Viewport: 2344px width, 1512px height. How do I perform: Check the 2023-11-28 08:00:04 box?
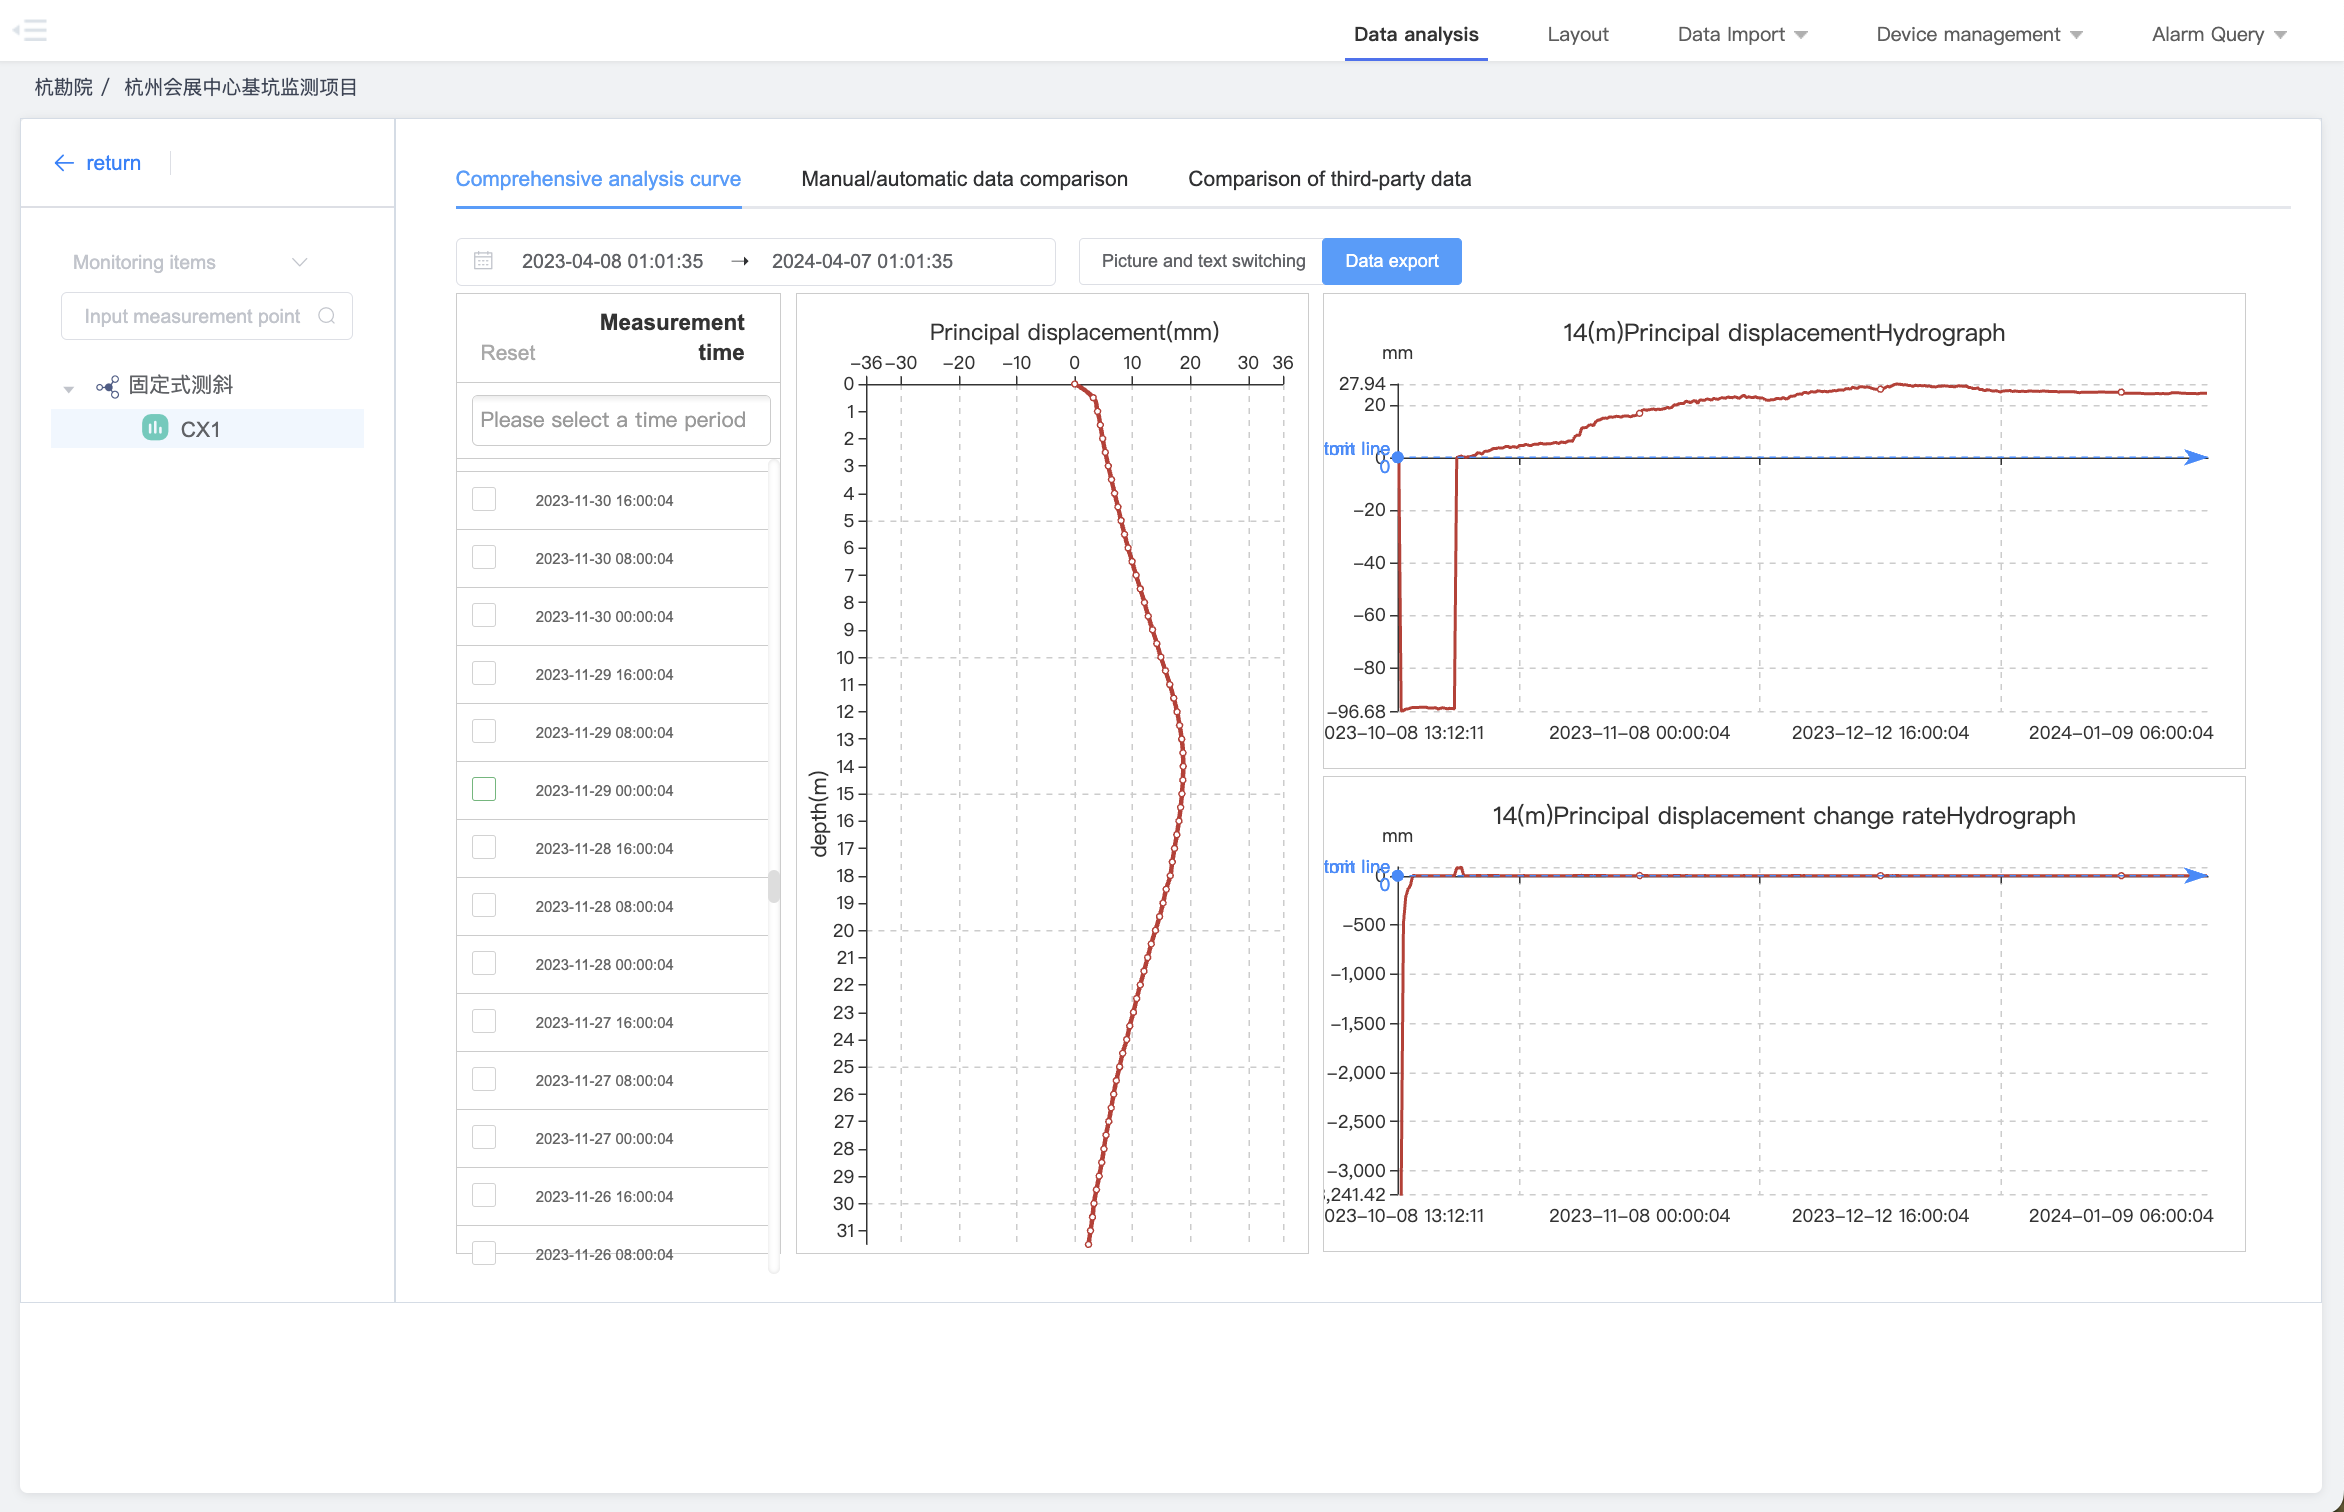tap(484, 905)
